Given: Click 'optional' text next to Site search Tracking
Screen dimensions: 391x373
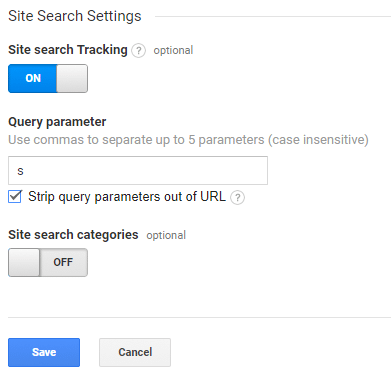Looking at the screenshot, I should [x=173, y=50].
